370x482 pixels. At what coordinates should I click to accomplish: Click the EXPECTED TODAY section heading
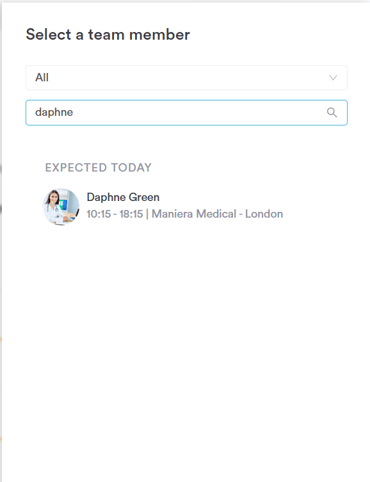click(98, 167)
